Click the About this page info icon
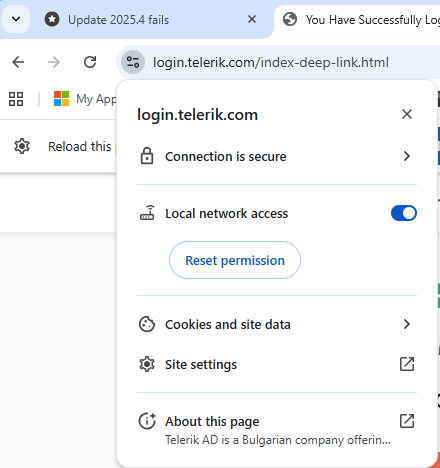Screen dimensions: 440x468 [147, 421]
